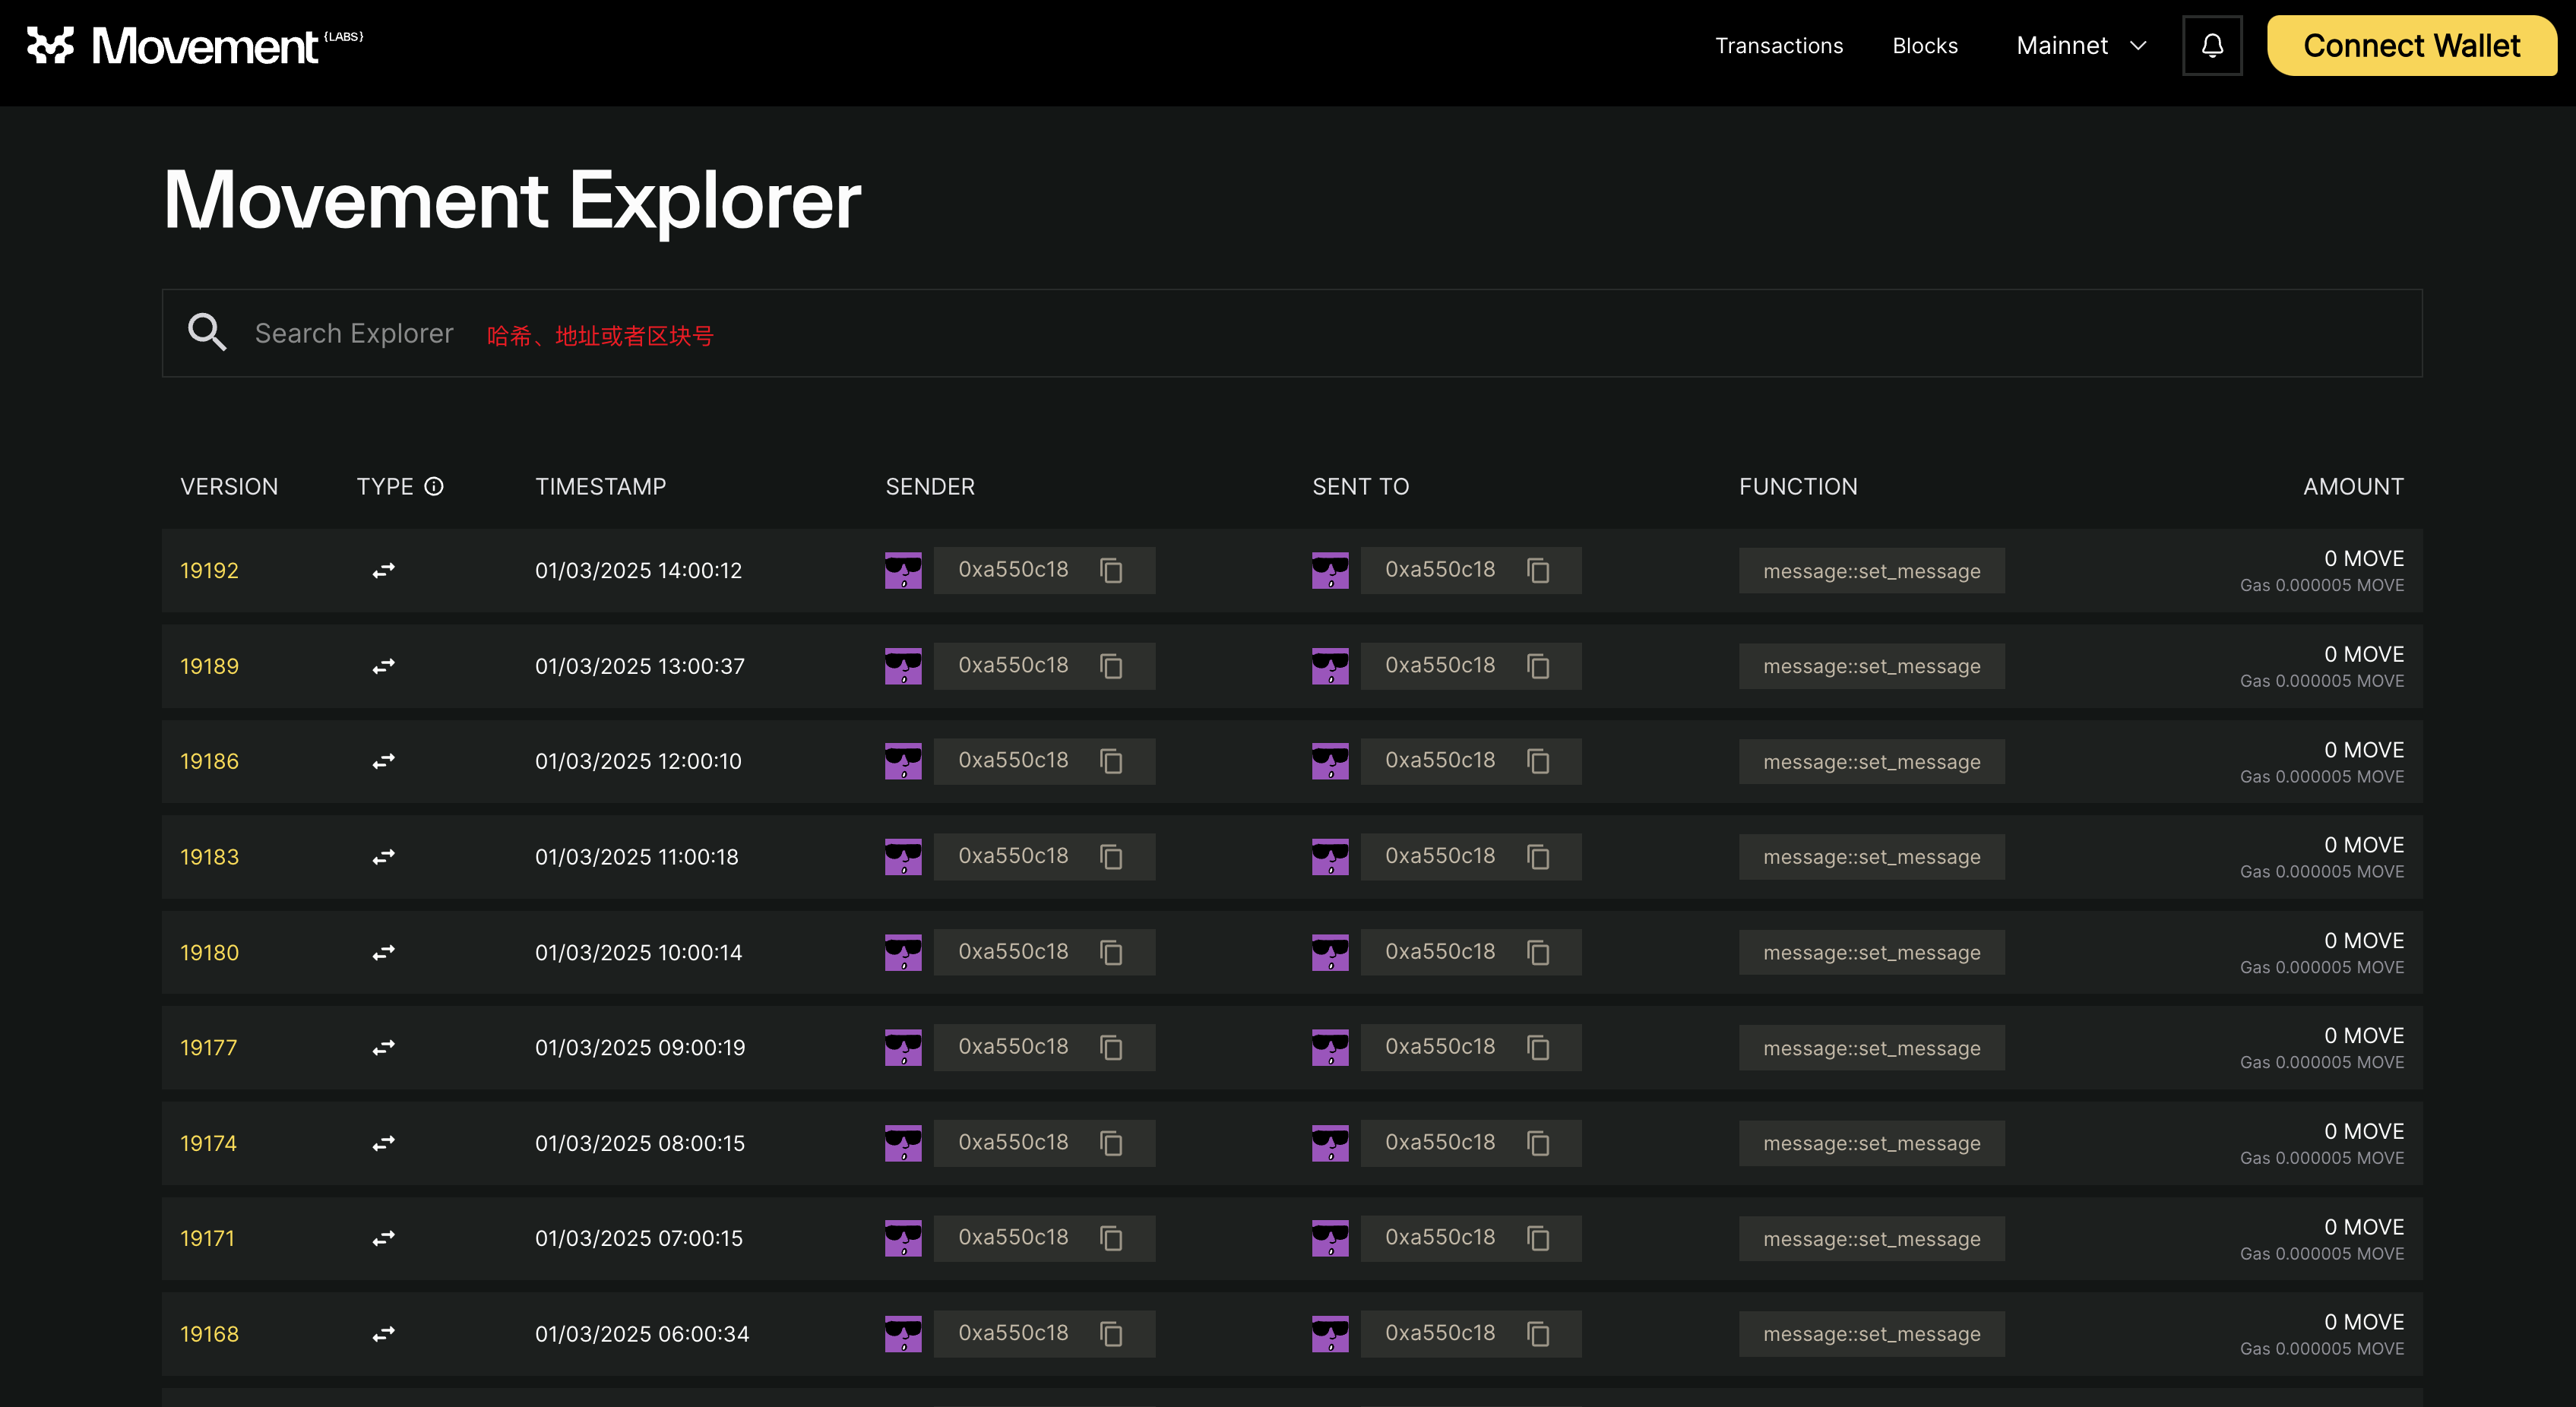Click transaction type icon in row 19192
The width and height of the screenshot is (2576, 1407).
pos(384,570)
